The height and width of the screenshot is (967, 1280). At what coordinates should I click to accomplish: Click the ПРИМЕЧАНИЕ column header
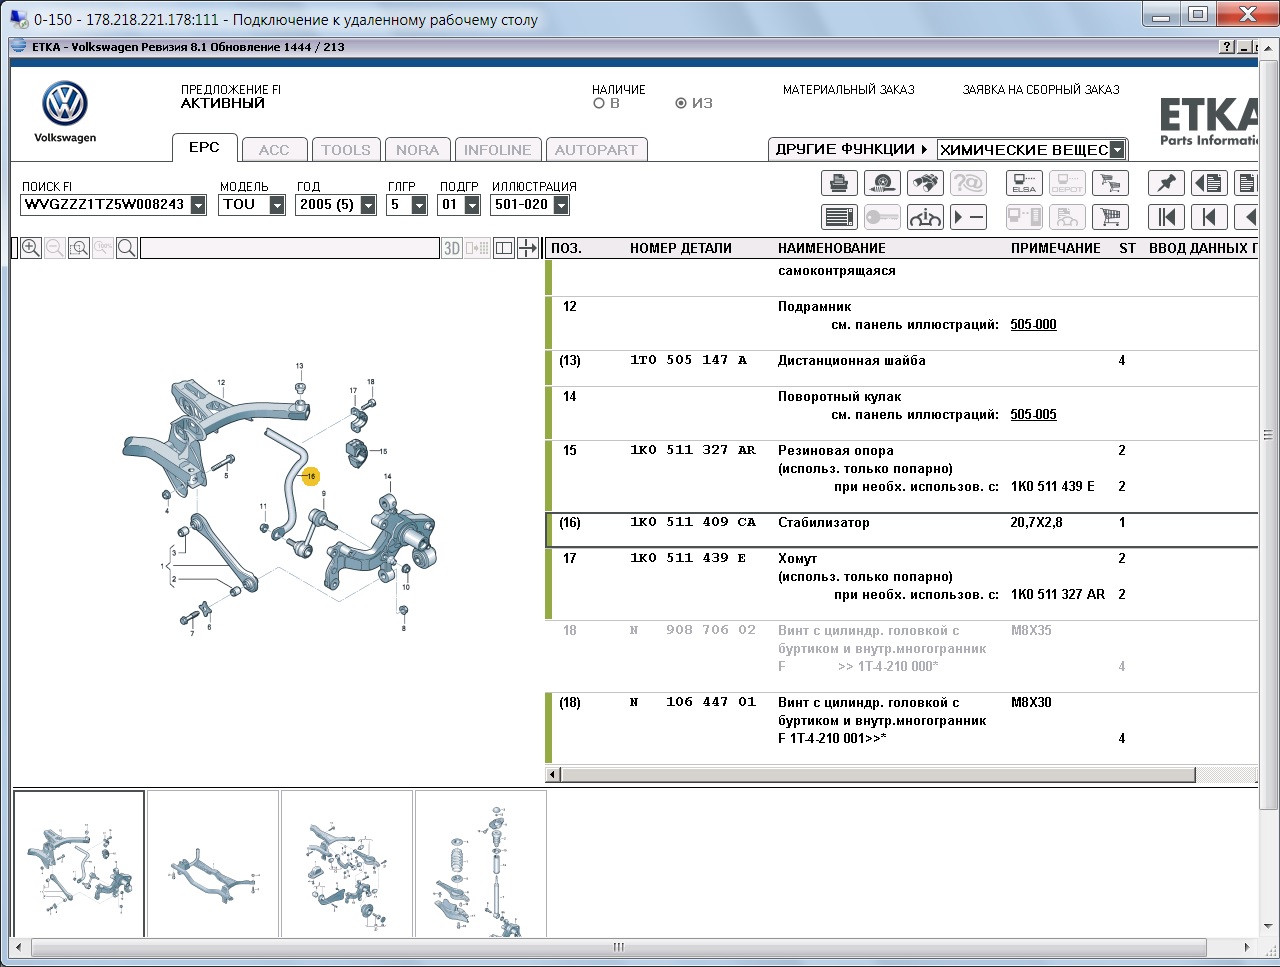click(x=1055, y=248)
